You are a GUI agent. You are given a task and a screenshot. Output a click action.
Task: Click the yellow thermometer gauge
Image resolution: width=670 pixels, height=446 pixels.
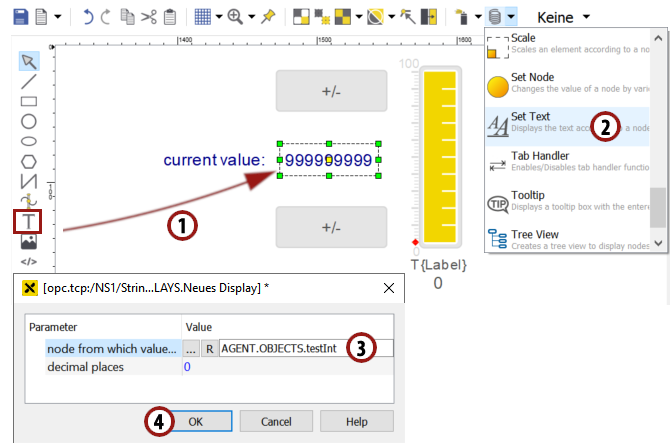point(440,160)
